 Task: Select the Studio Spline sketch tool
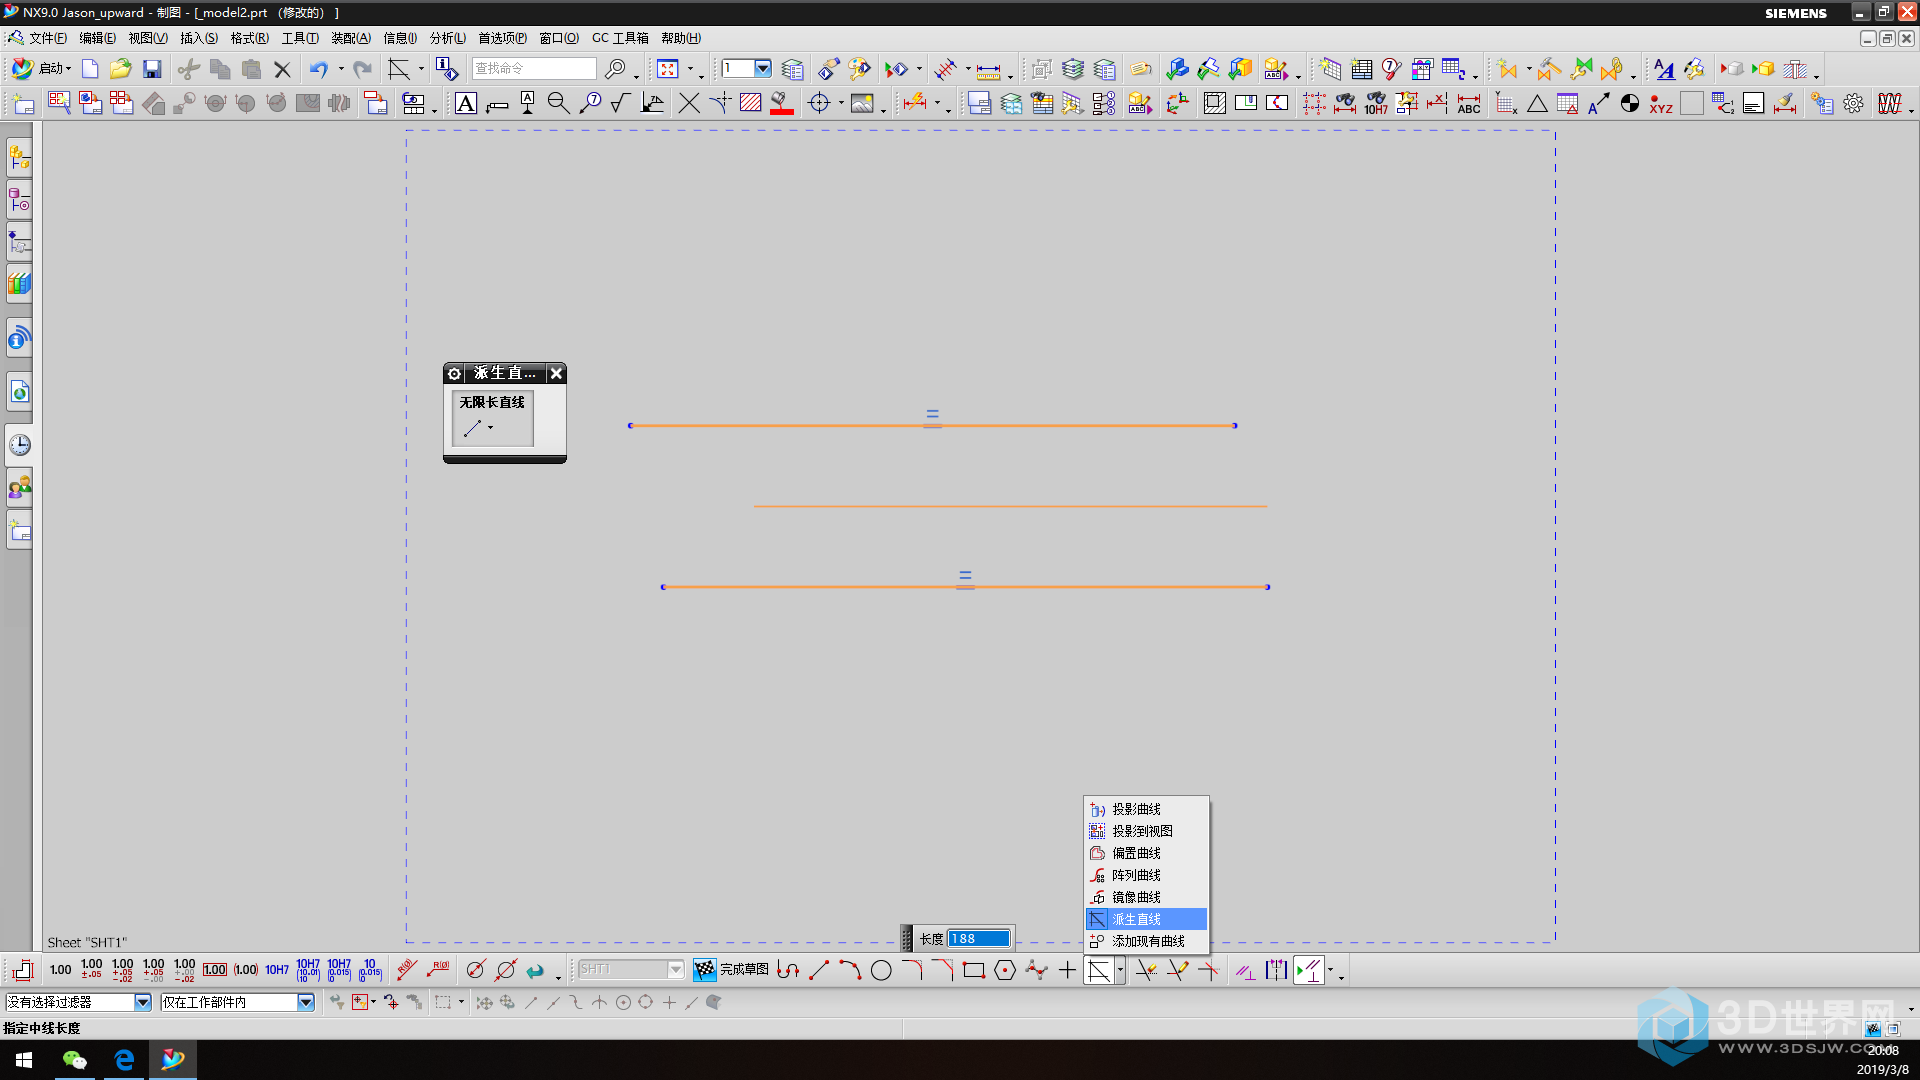click(x=1037, y=970)
